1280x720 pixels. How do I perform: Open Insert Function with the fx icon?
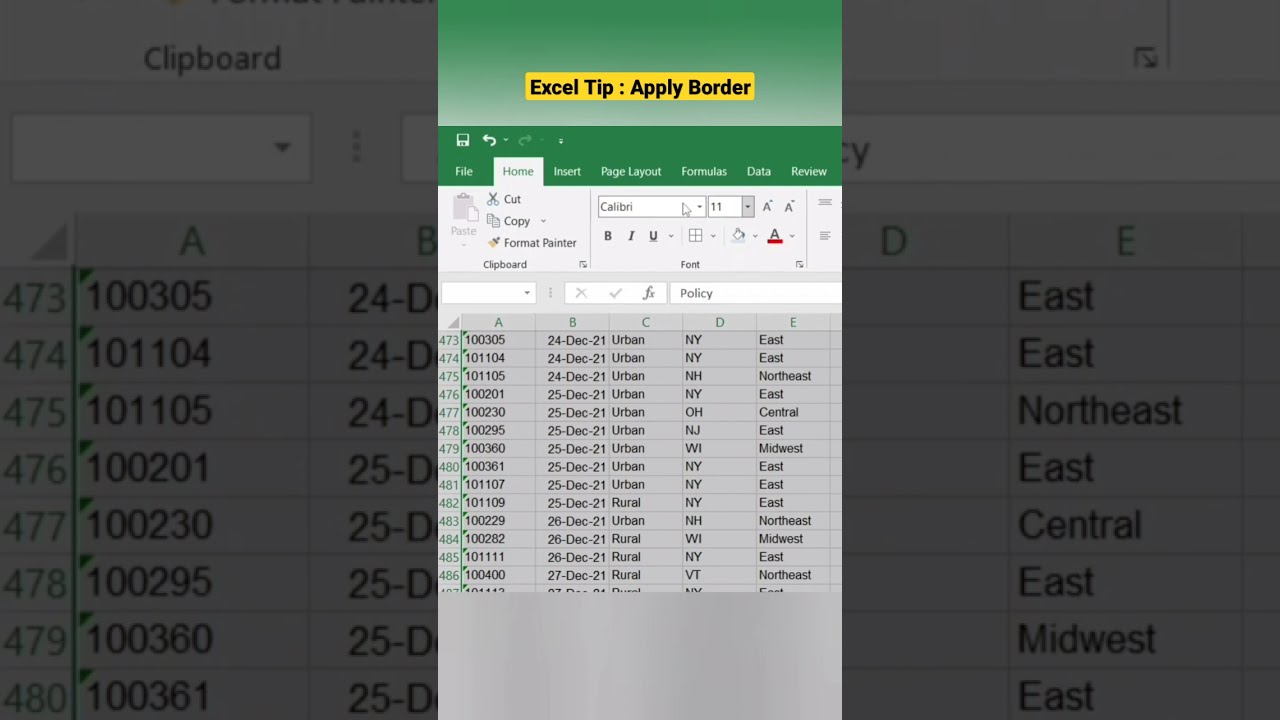coord(649,293)
